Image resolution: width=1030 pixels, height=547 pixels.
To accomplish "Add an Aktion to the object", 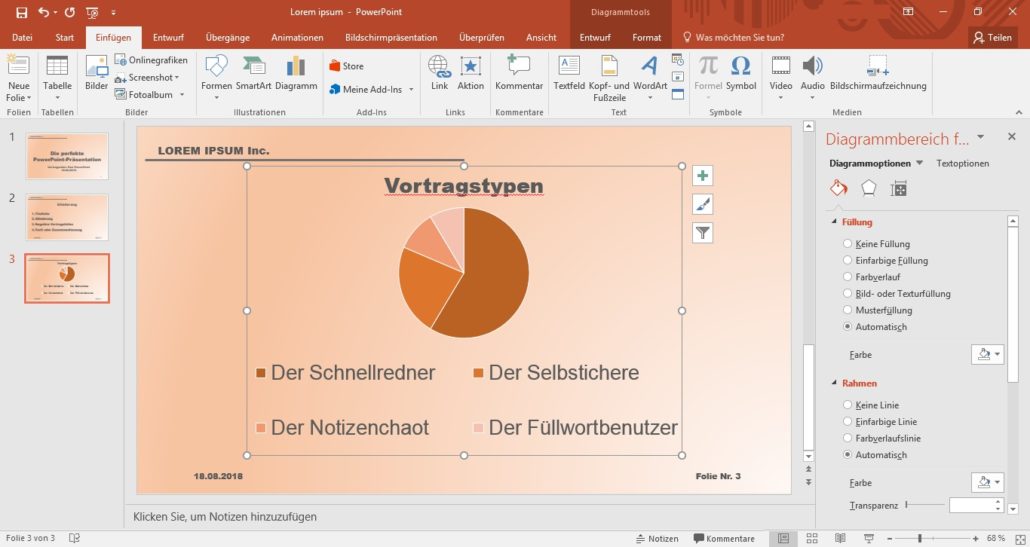I will point(470,74).
